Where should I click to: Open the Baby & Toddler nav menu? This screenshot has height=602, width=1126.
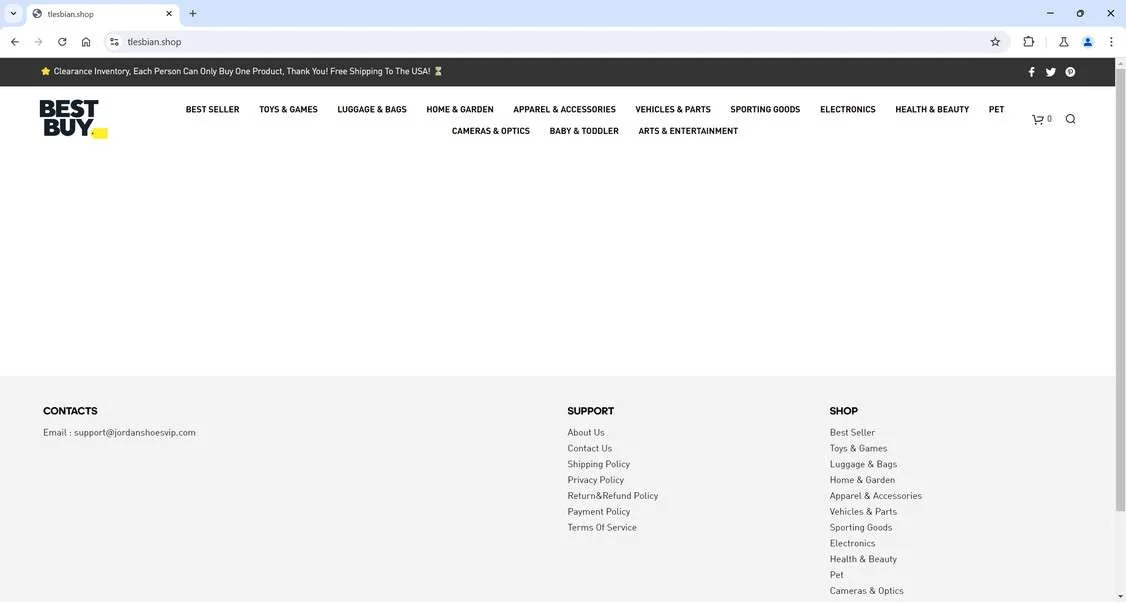coord(584,131)
